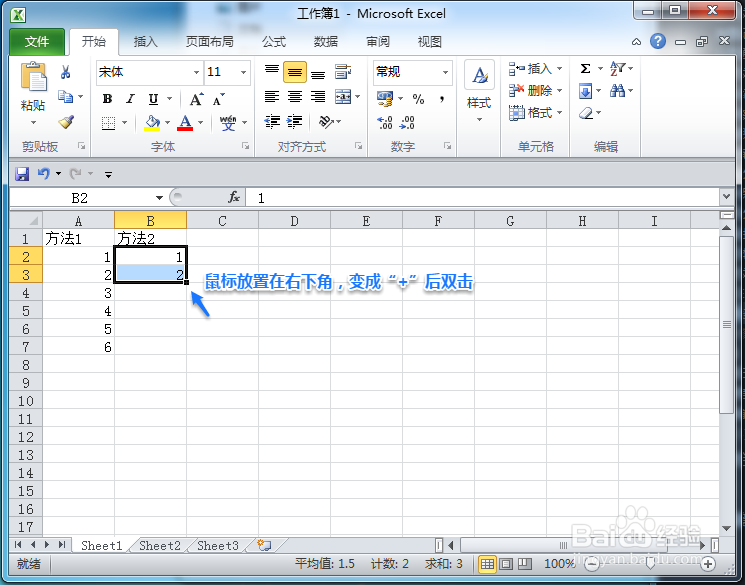
Task: Click the AutoSum sigma icon
Action: [585, 69]
